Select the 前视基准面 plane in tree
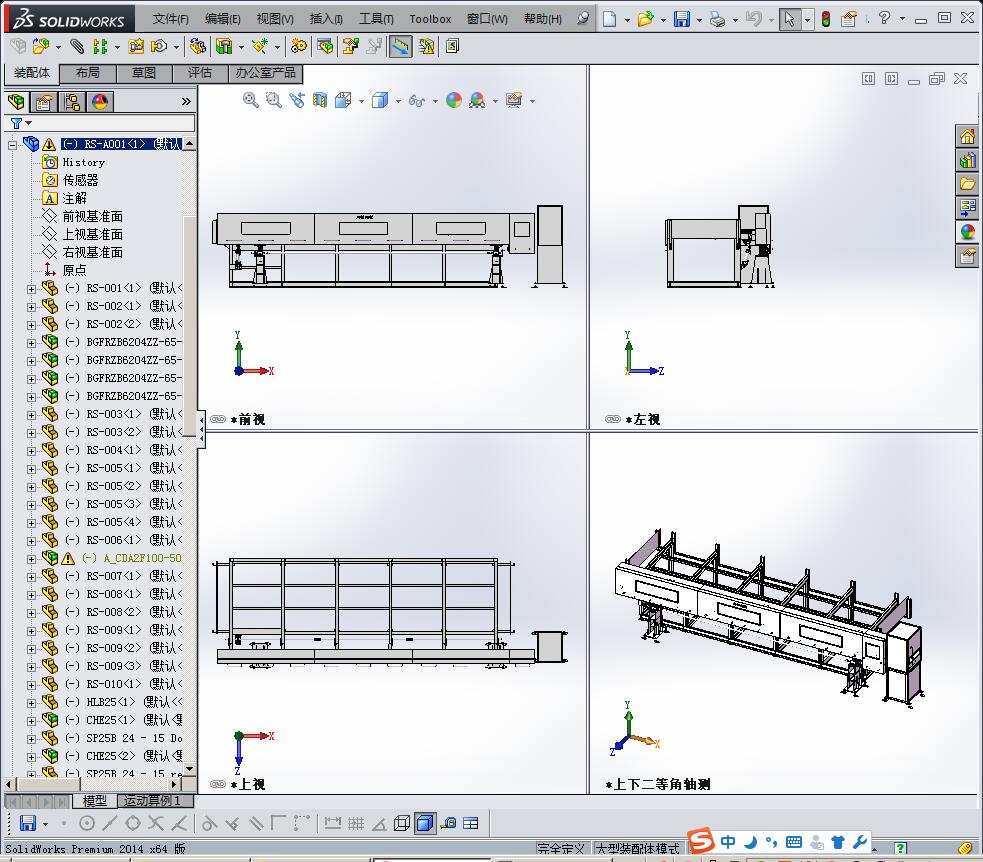983x862 pixels. pyautogui.click(x=92, y=216)
